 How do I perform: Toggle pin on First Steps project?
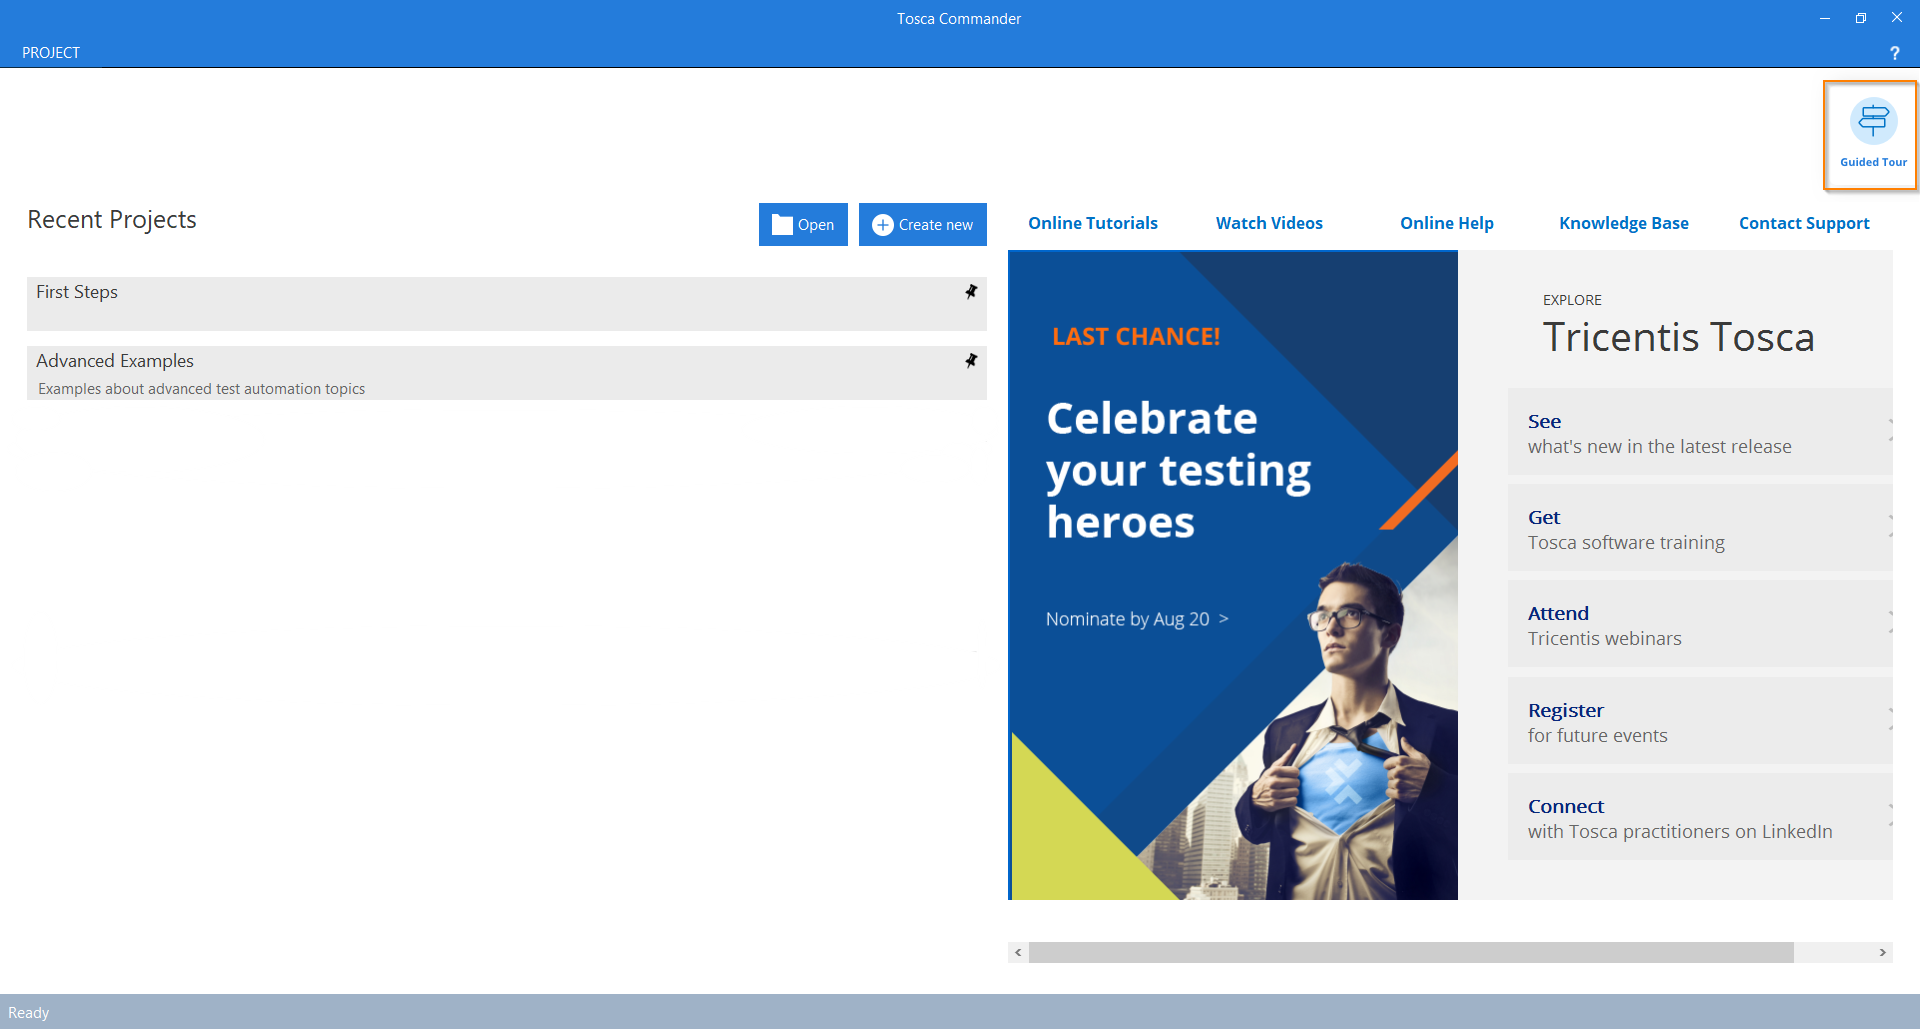(x=970, y=292)
